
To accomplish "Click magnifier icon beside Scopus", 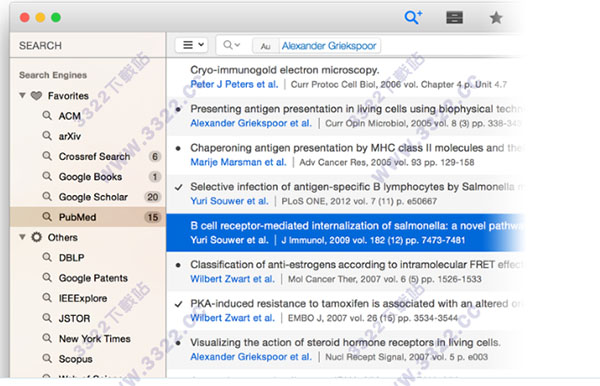I will tap(47, 358).
